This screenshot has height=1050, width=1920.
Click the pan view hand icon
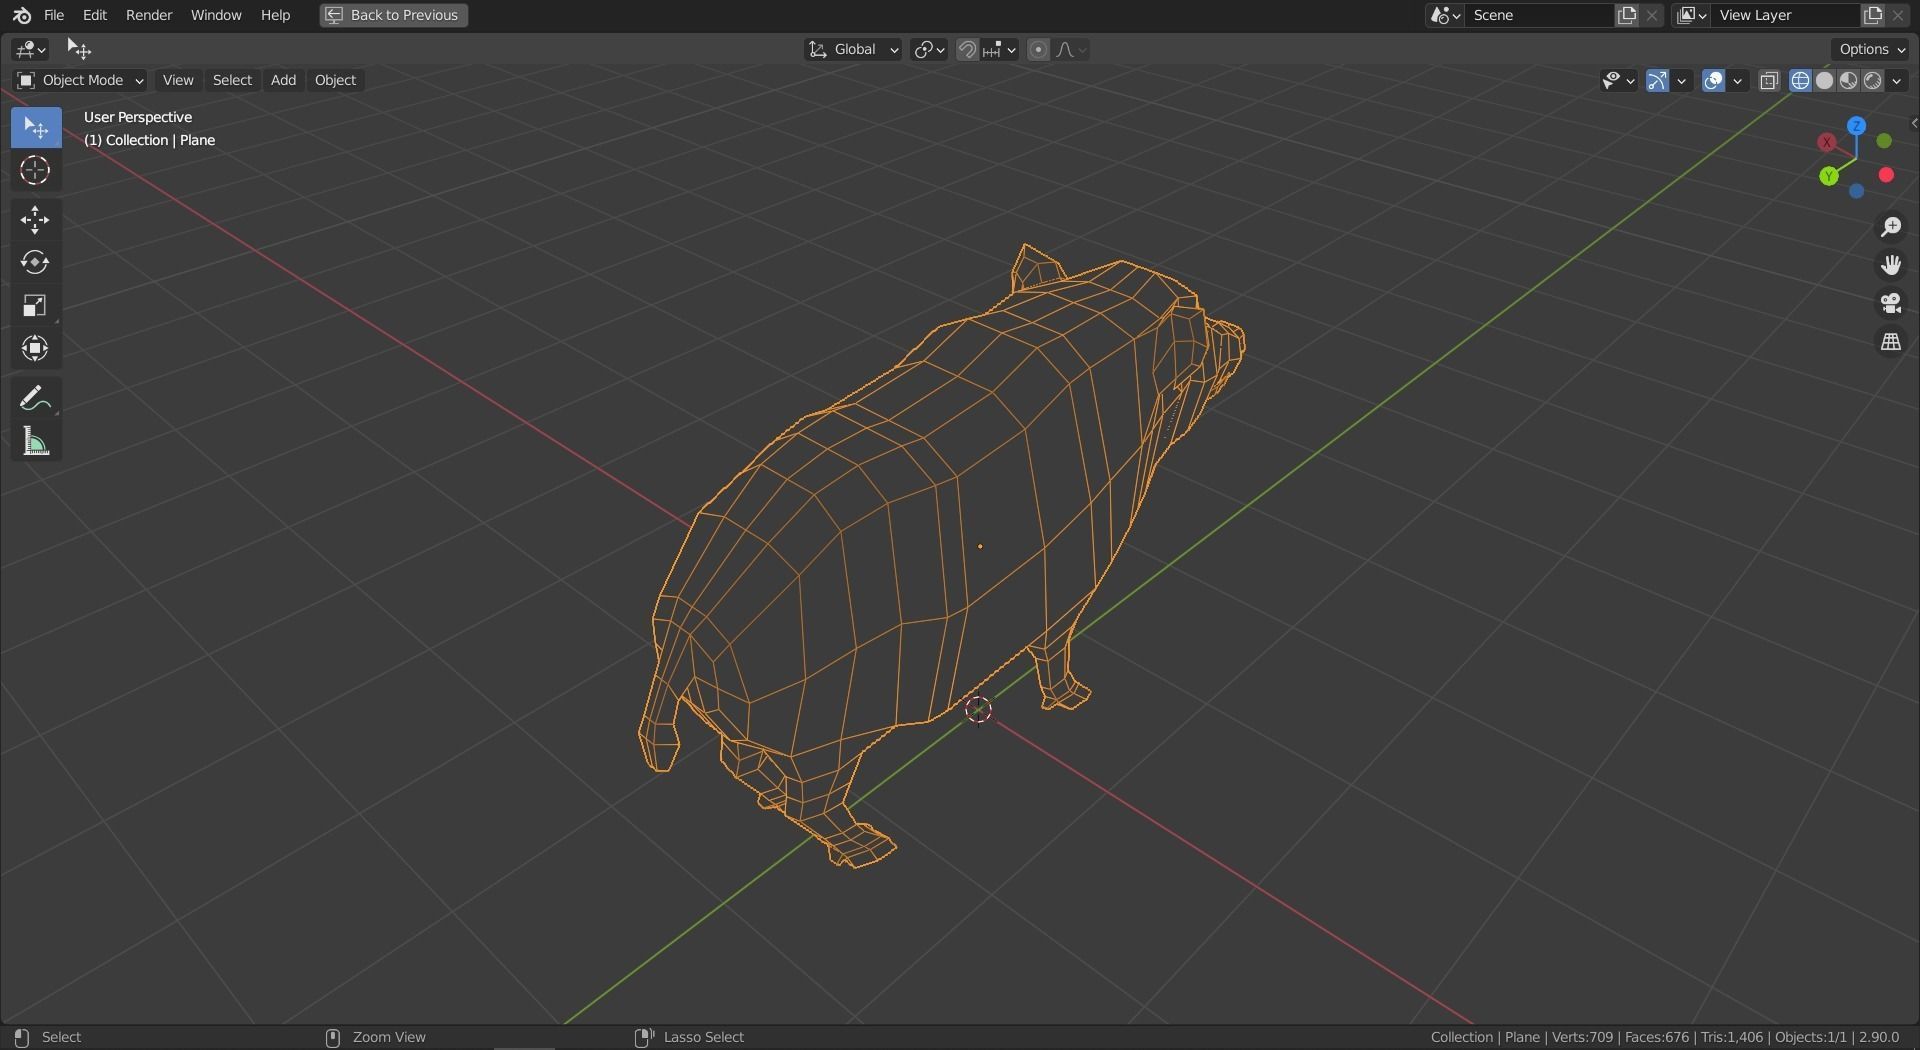point(1891,265)
